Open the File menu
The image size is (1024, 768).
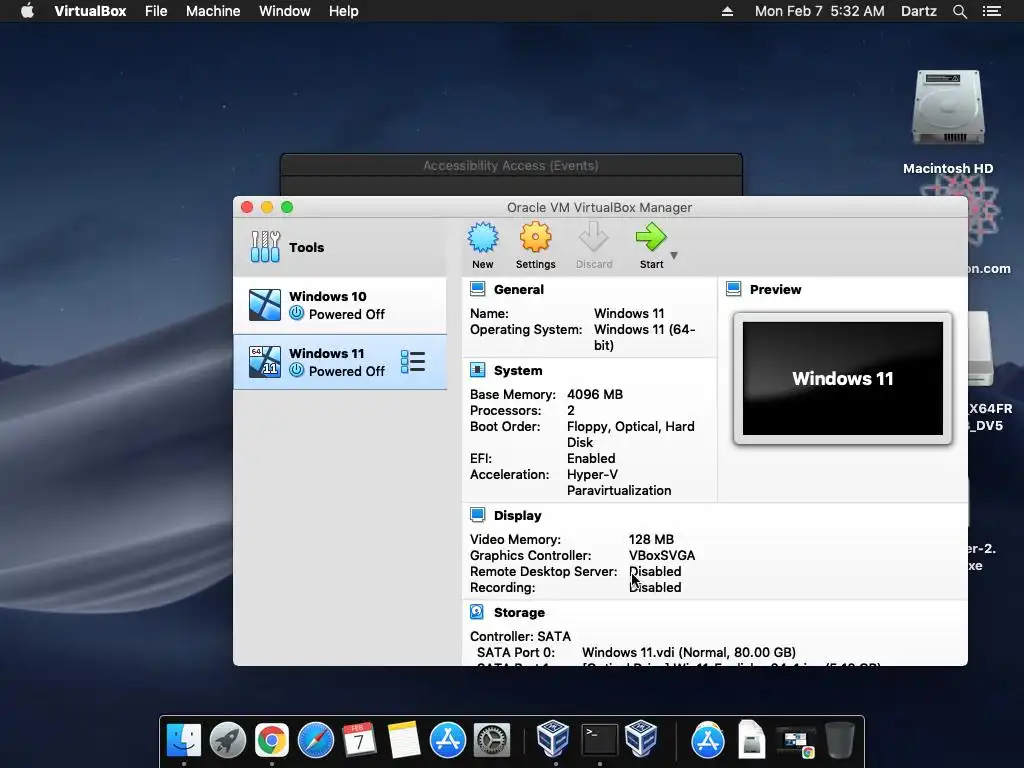[x=156, y=11]
